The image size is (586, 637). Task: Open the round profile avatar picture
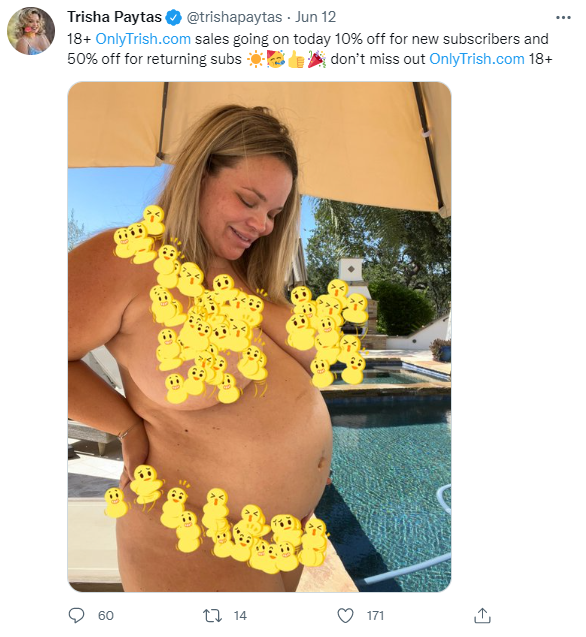pos(31,31)
